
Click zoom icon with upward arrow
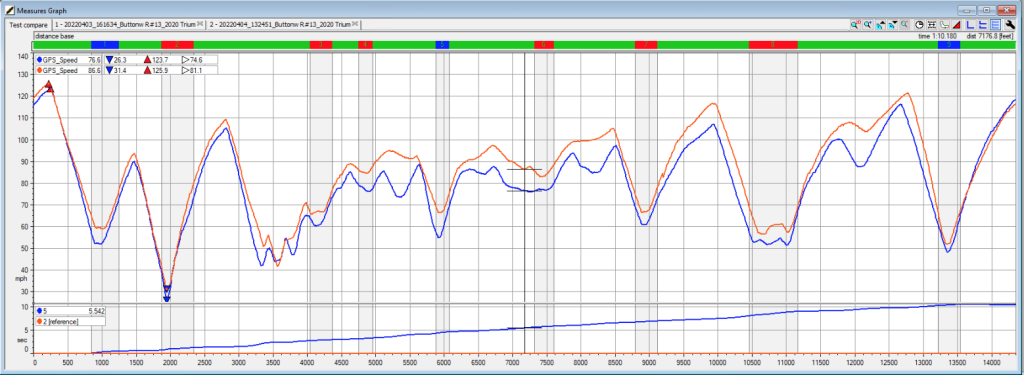pos(880,24)
